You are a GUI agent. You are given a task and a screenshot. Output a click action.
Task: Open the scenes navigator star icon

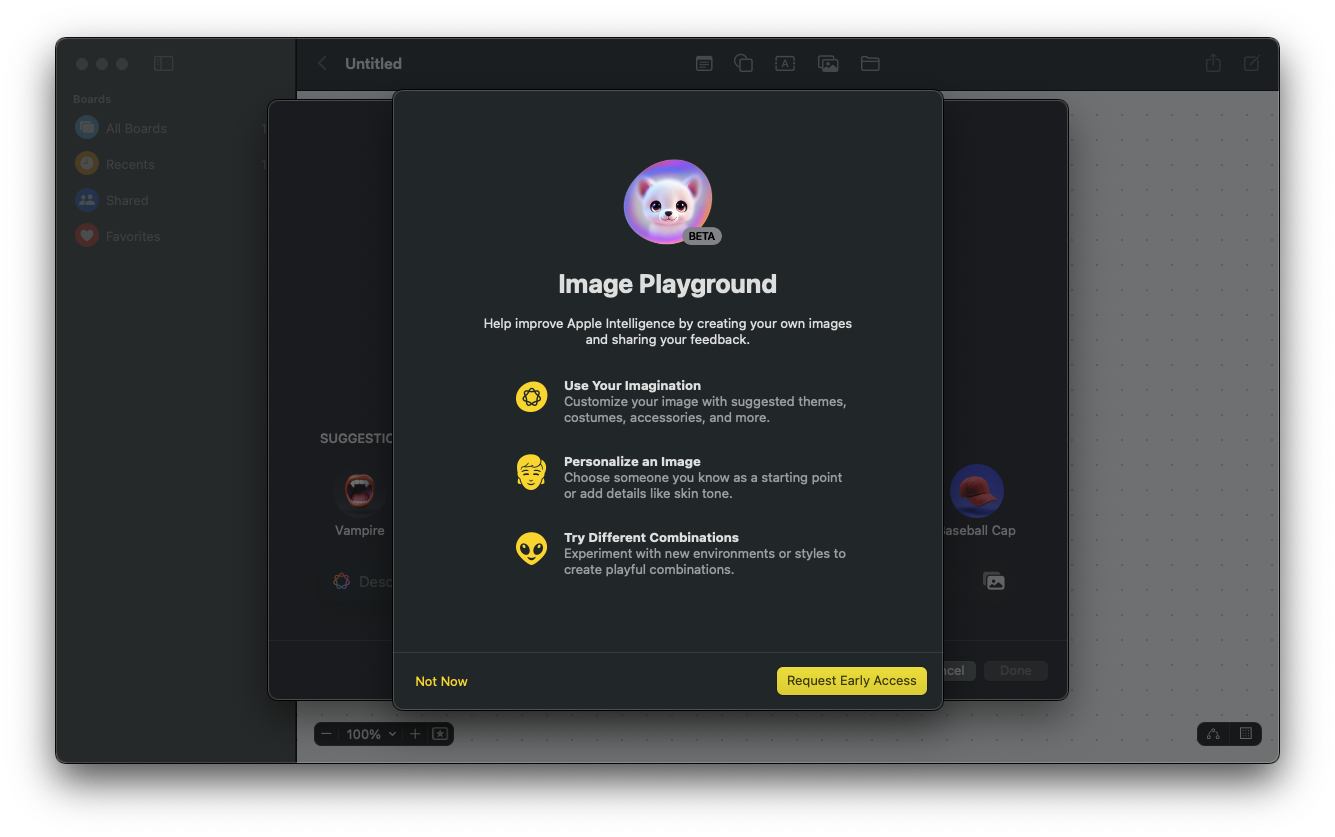[440, 734]
